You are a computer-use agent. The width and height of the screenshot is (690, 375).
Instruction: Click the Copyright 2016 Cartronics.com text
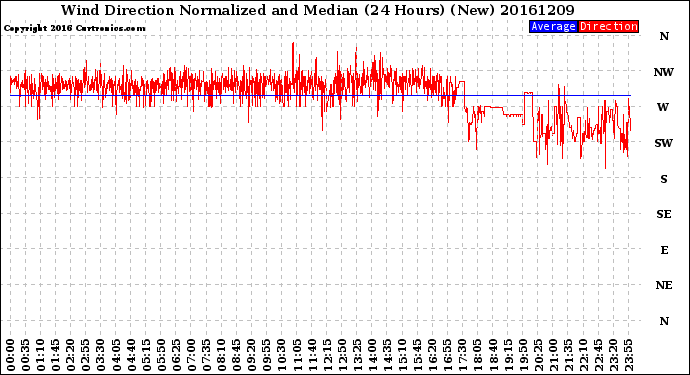(74, 28)
